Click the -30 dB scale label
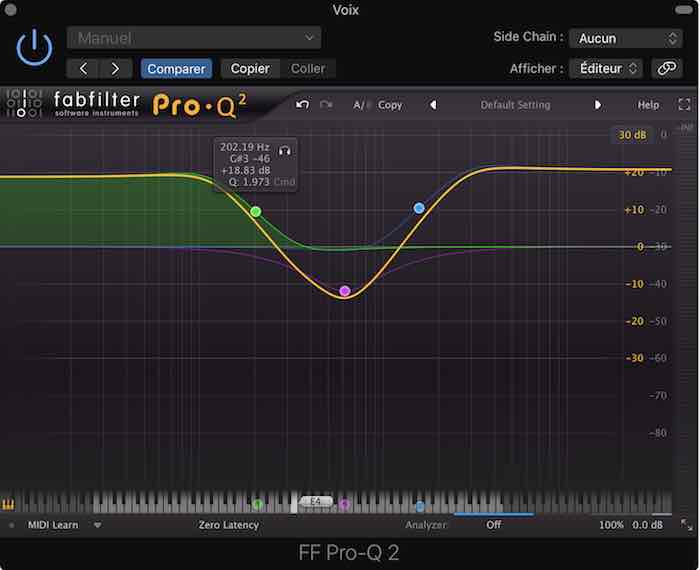This screenshot has width=700, height=570. 634,358
